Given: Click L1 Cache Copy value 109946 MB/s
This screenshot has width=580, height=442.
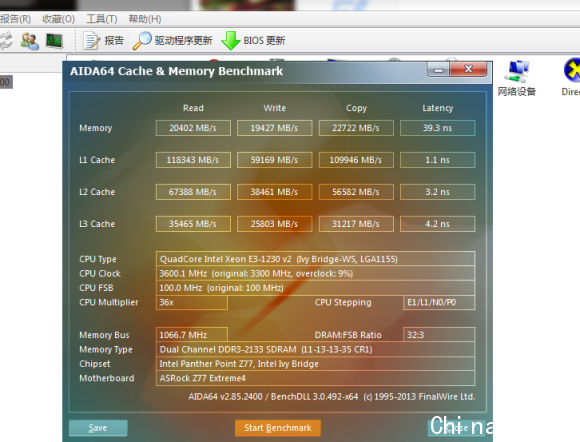Looking at the screenshot, I should [356, 160].
